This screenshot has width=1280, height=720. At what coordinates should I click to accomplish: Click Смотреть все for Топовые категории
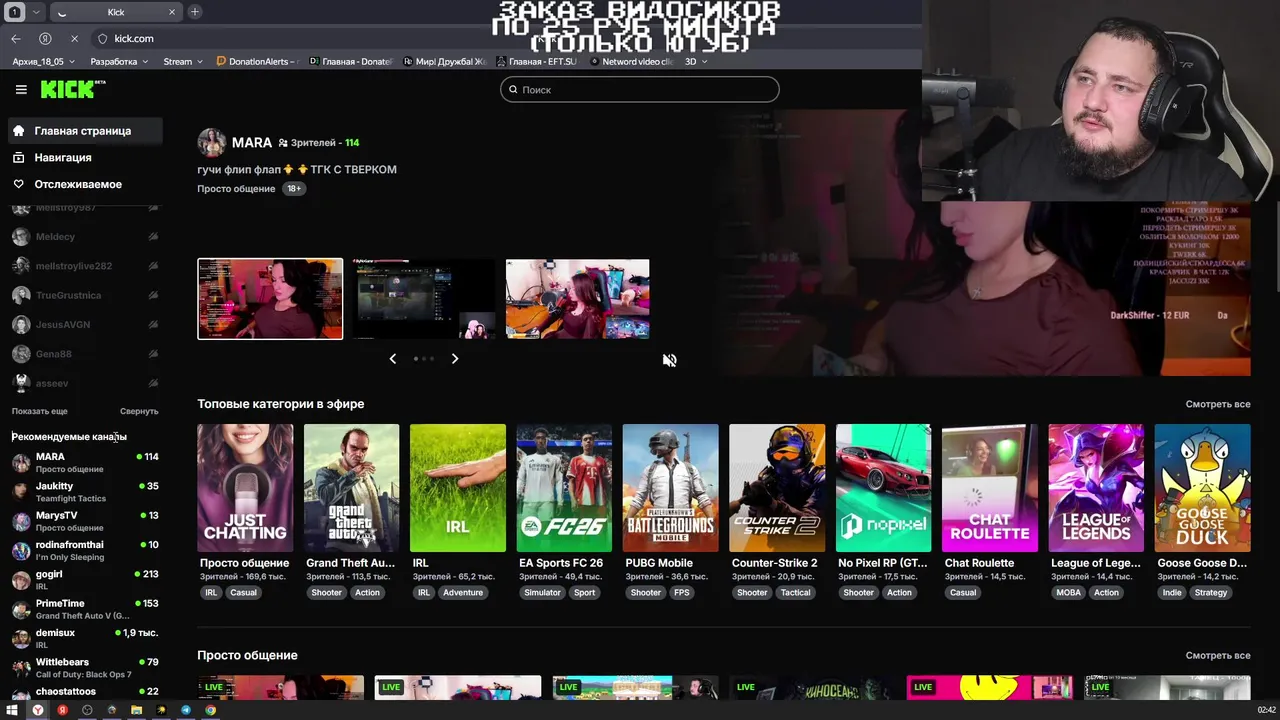coord(1218,404)
